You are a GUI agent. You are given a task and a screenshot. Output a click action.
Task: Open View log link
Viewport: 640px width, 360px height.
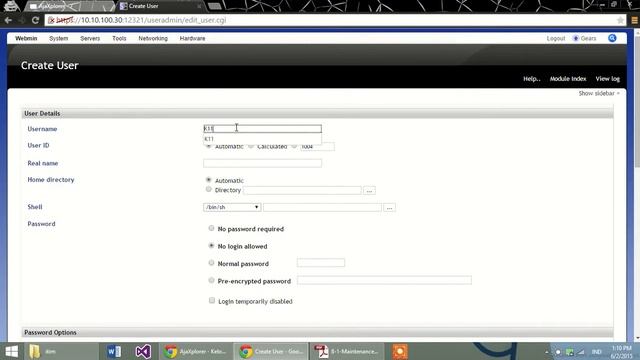(607, 79)
